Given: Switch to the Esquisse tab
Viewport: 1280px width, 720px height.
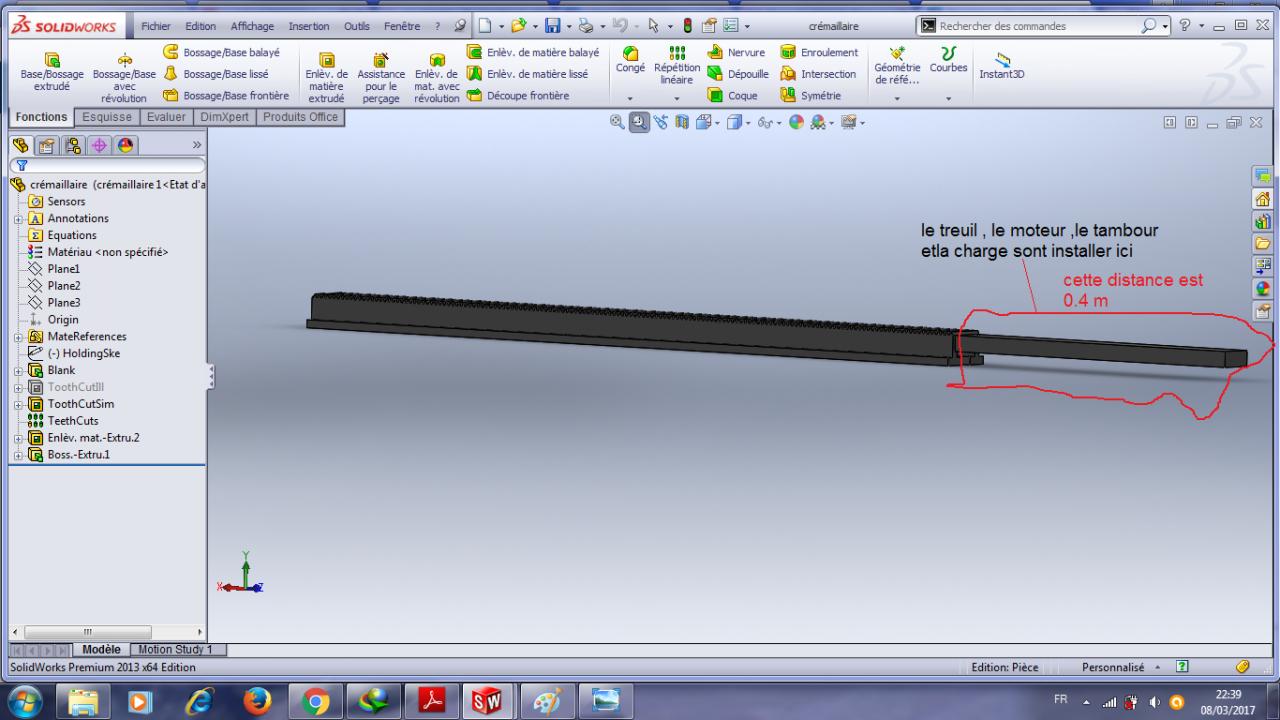Looking at the screenshot, I should (107, 117).
